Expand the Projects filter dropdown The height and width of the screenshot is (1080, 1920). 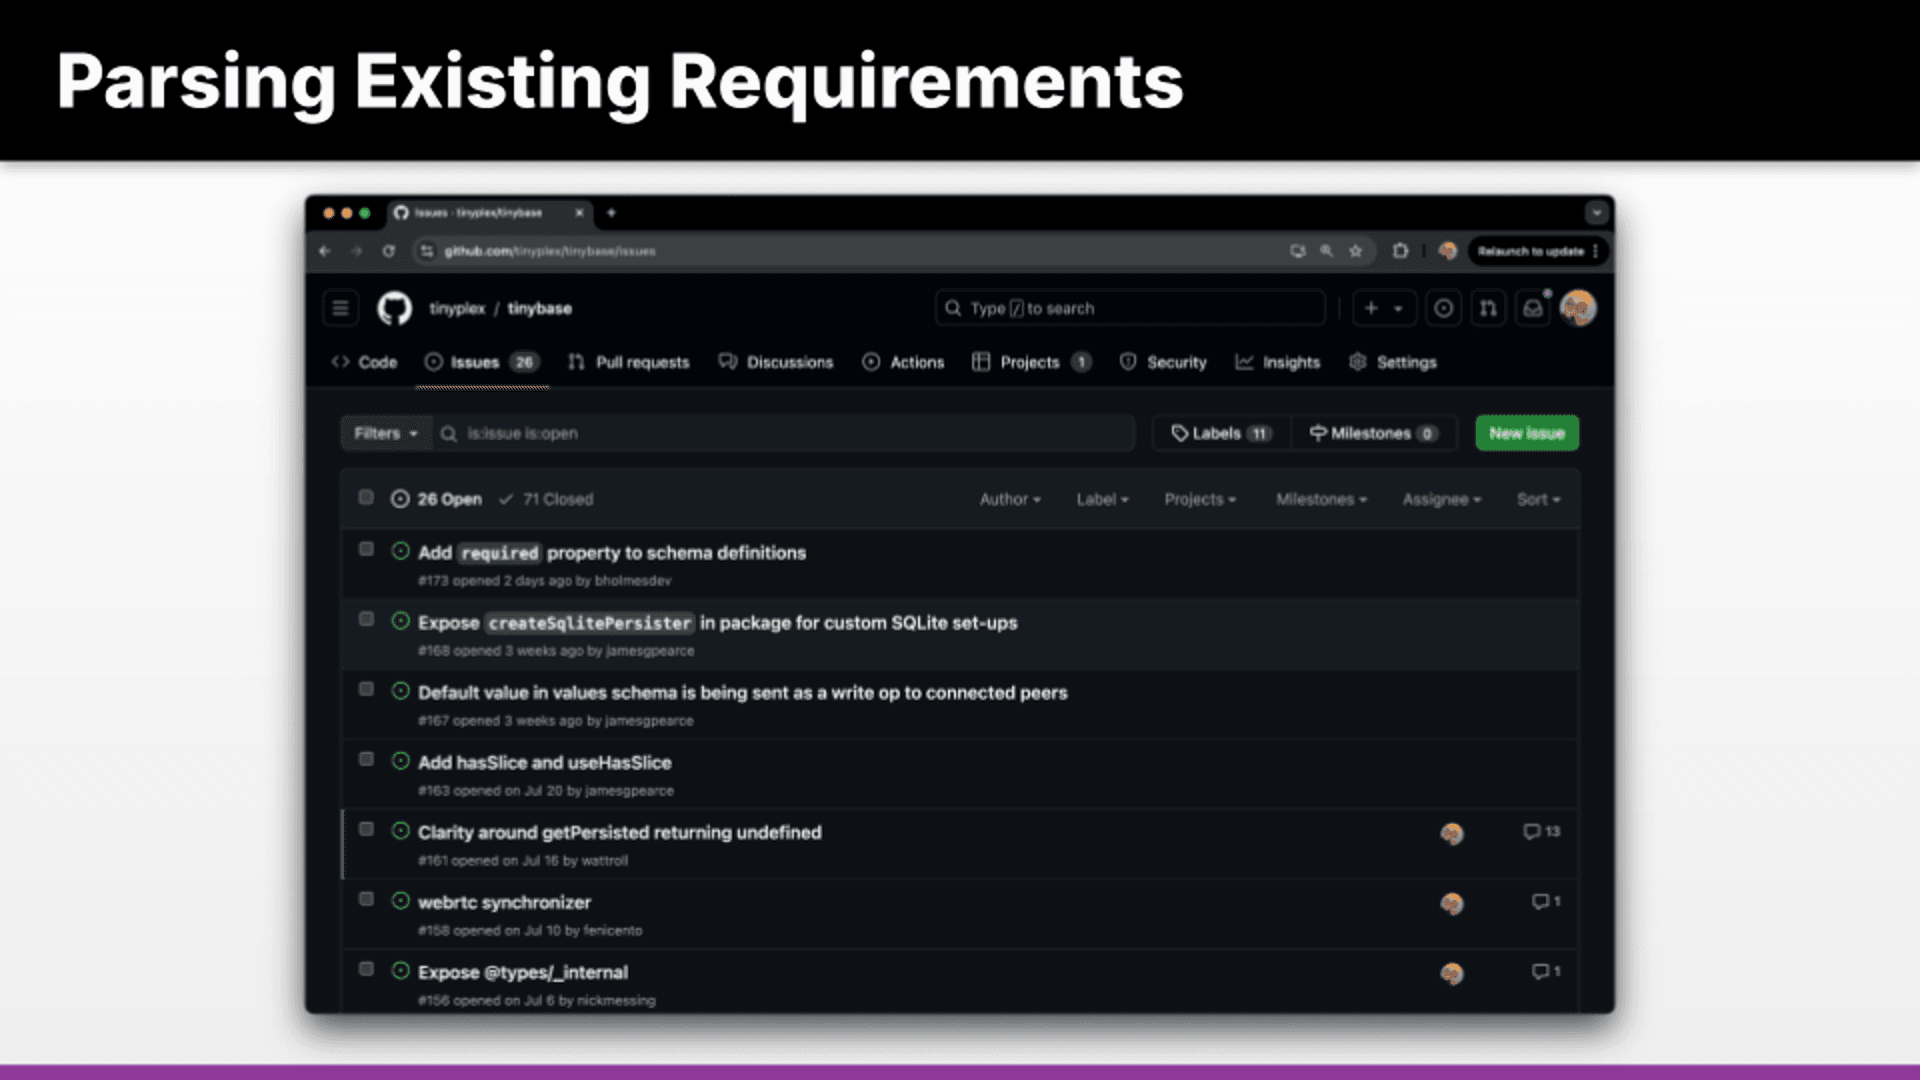tap(1200, 499)
